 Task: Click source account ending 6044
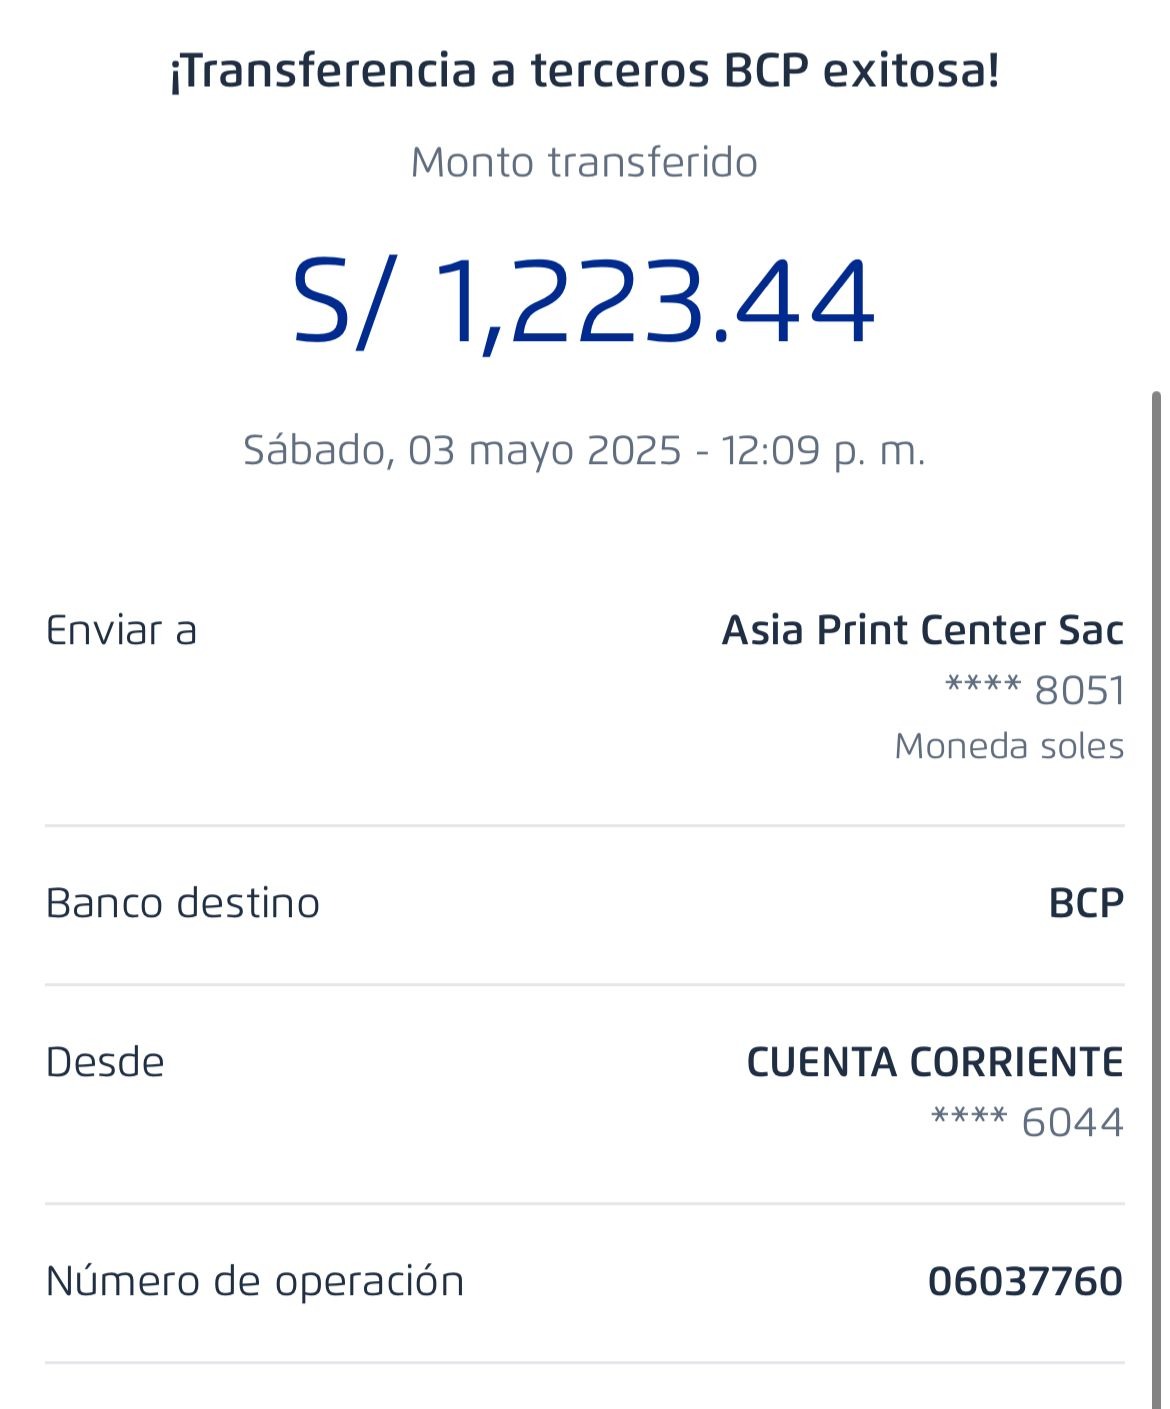click(x=1027, y=1122)
